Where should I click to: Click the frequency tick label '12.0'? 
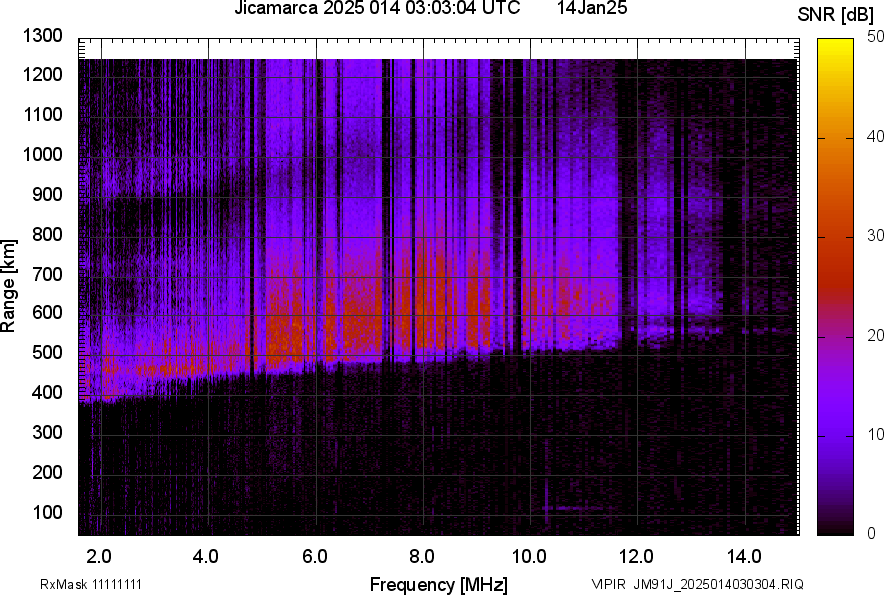(x=636, y=557)
